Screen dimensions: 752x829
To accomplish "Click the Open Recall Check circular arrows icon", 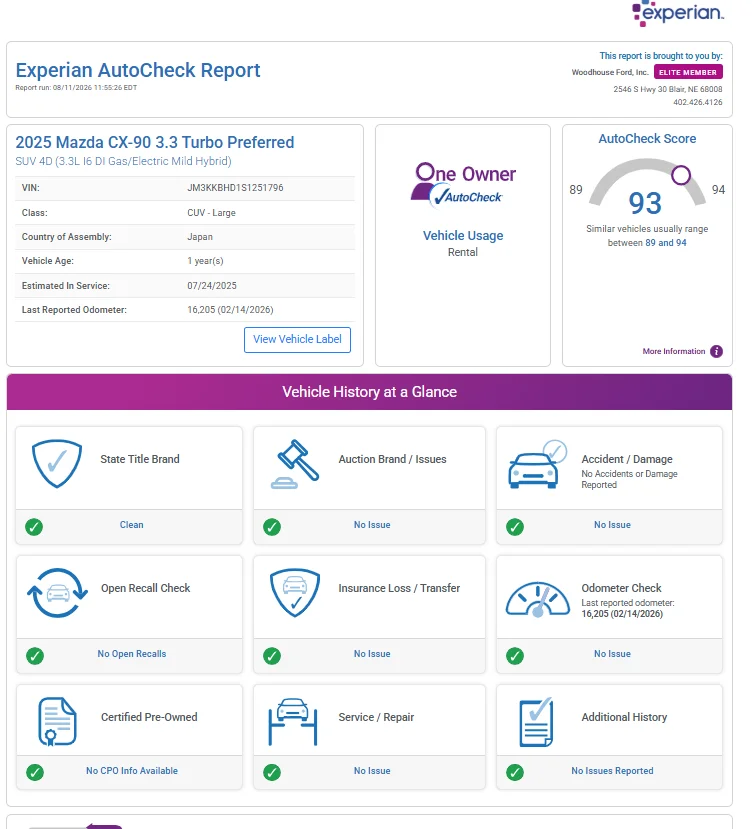I will click(x=57, y=593).
